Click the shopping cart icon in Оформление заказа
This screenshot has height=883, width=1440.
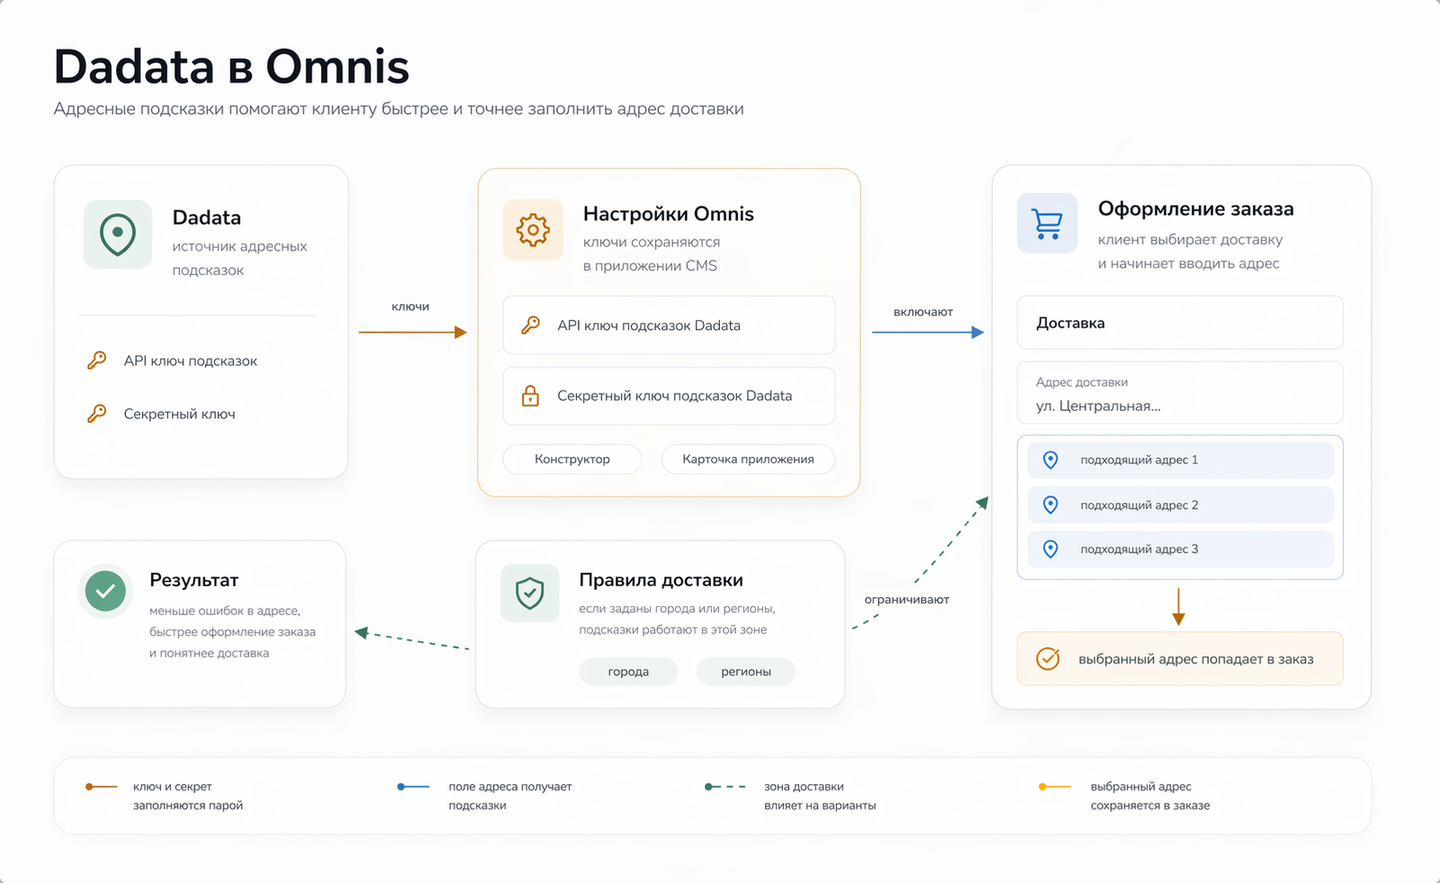tap(1047, 224)
